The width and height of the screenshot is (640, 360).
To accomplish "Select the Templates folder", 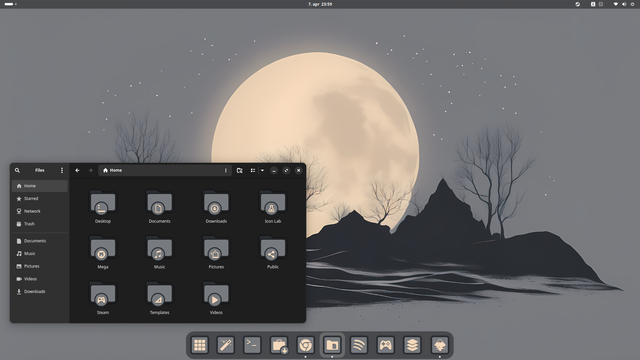I will point(159,298).
